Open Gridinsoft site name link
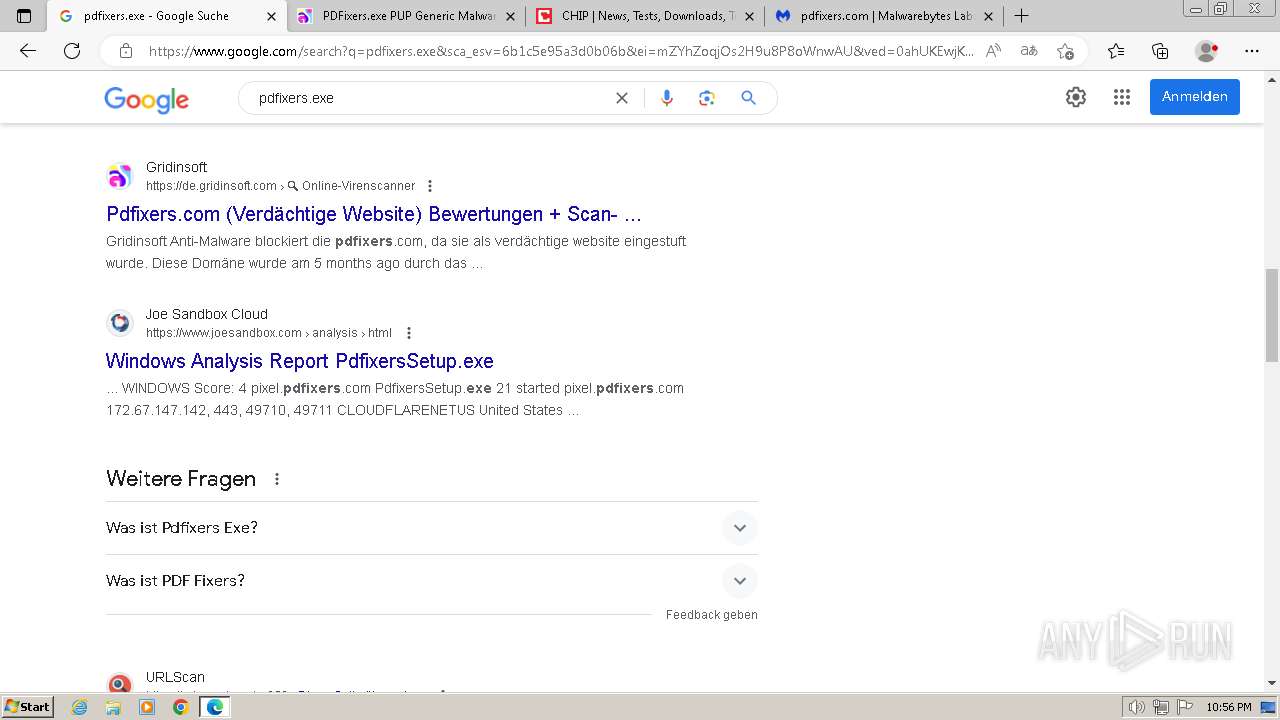The width and height of the screenshot is (1280, 720). [x=176, y=167]
